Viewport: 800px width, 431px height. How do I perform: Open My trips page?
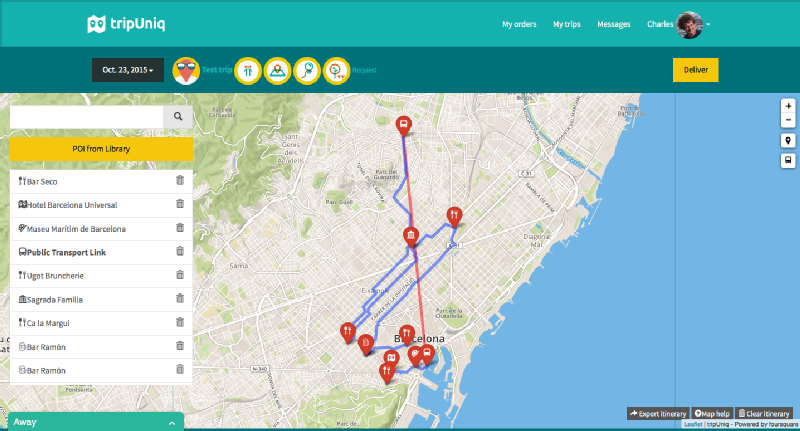pos(567,24)
